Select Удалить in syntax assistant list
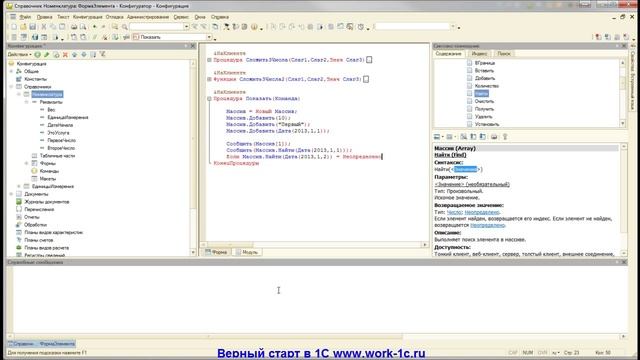The image size is (640, 360). click(484, 117)
